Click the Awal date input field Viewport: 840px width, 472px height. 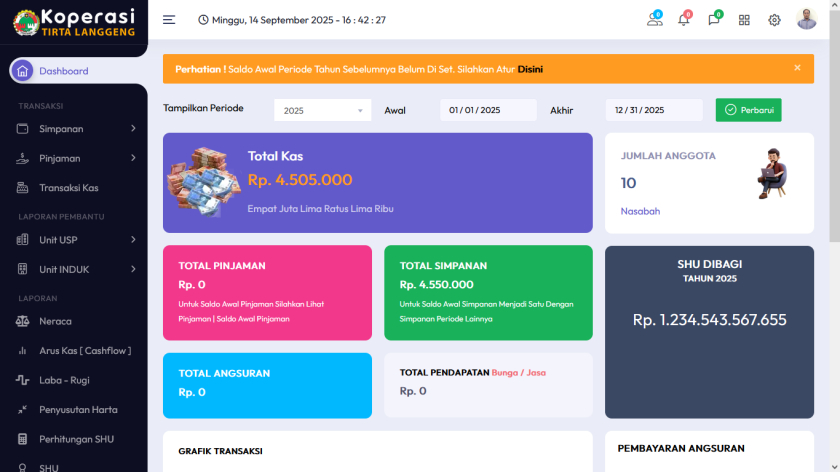(488, 111)
